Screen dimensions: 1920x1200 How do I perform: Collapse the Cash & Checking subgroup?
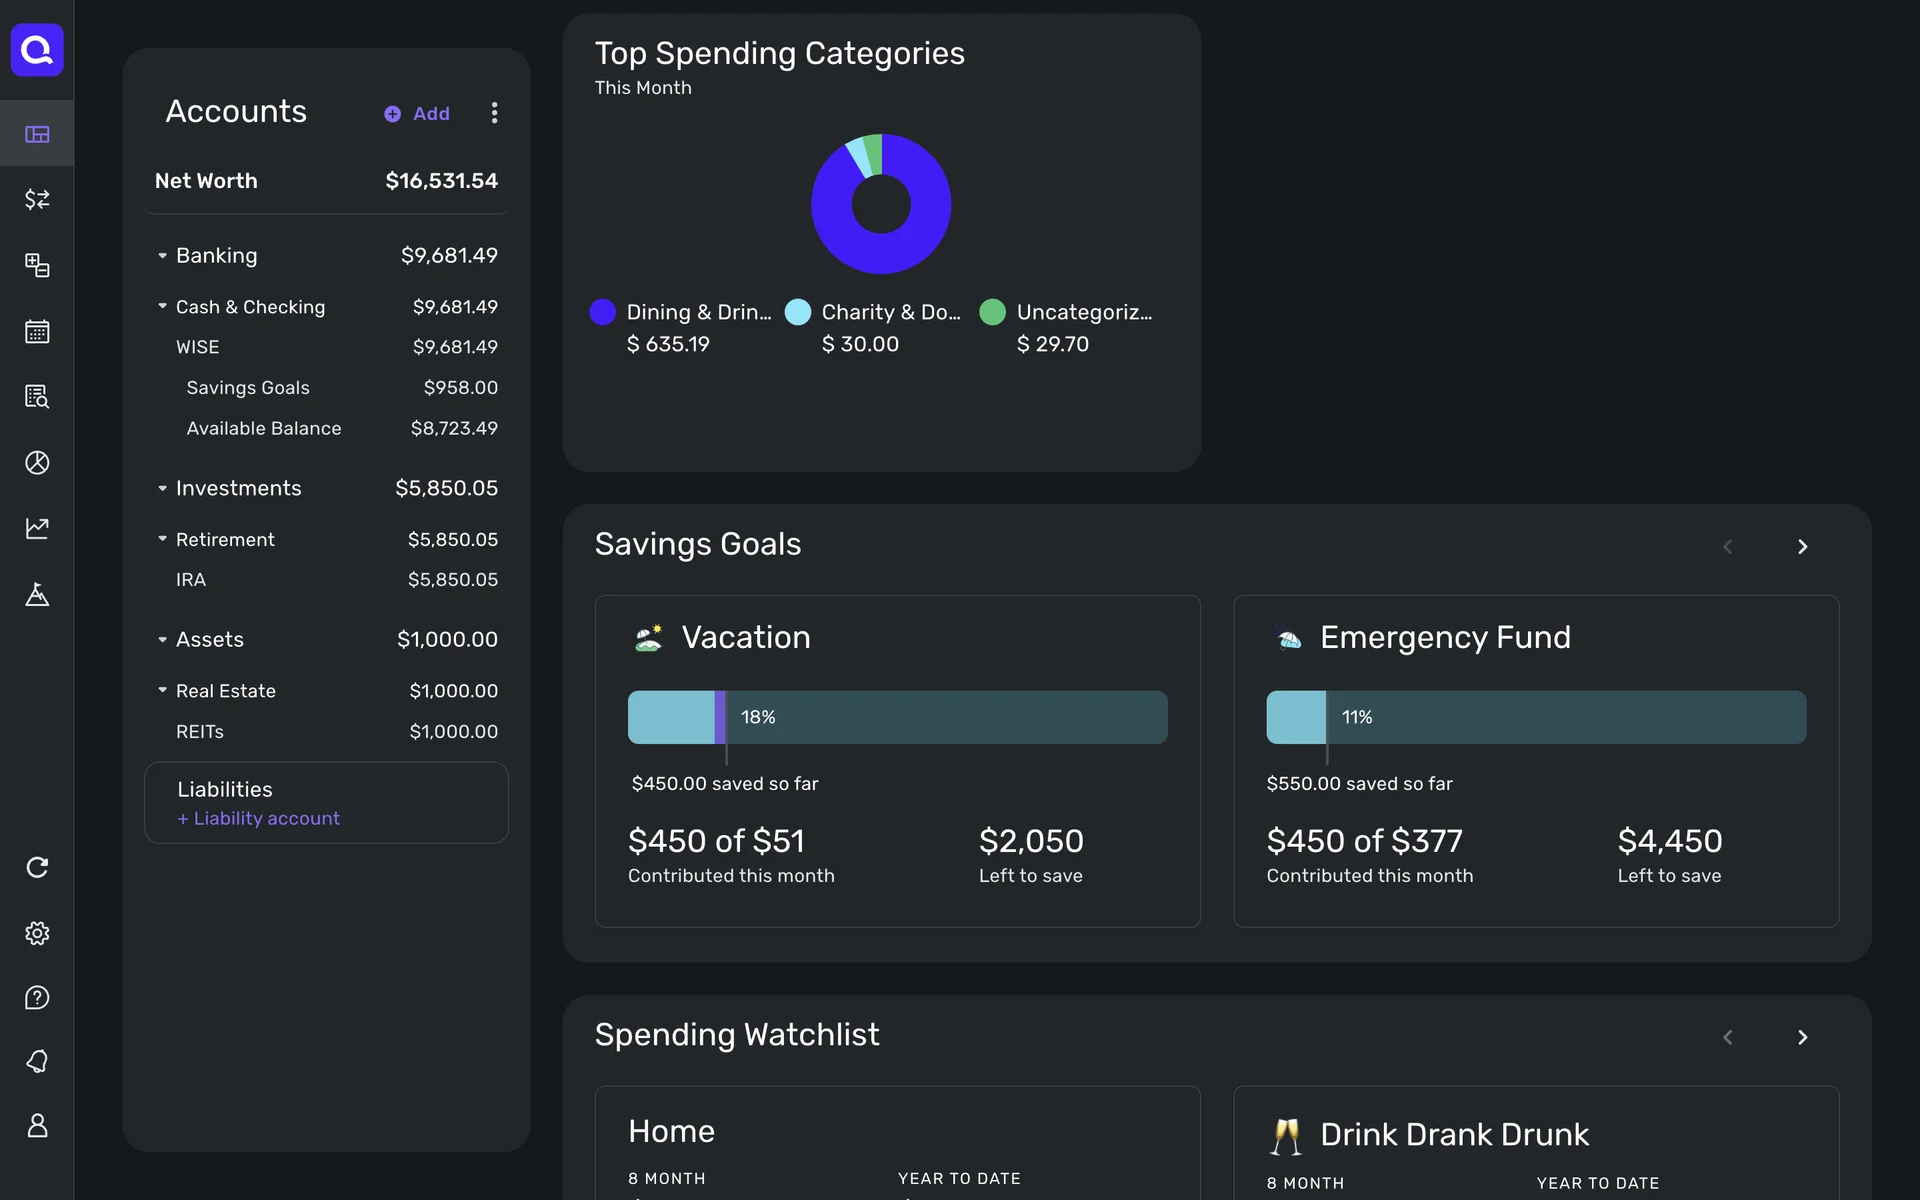pos(162,307)
